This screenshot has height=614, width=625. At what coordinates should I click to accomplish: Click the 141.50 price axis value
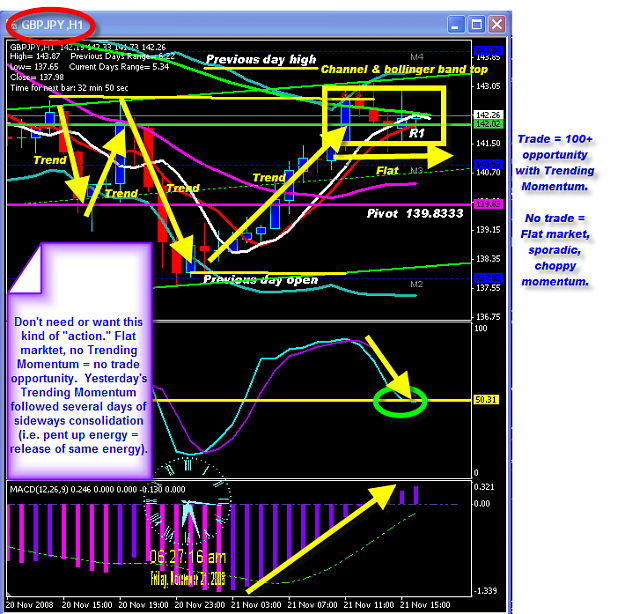(x=488, y=143)
